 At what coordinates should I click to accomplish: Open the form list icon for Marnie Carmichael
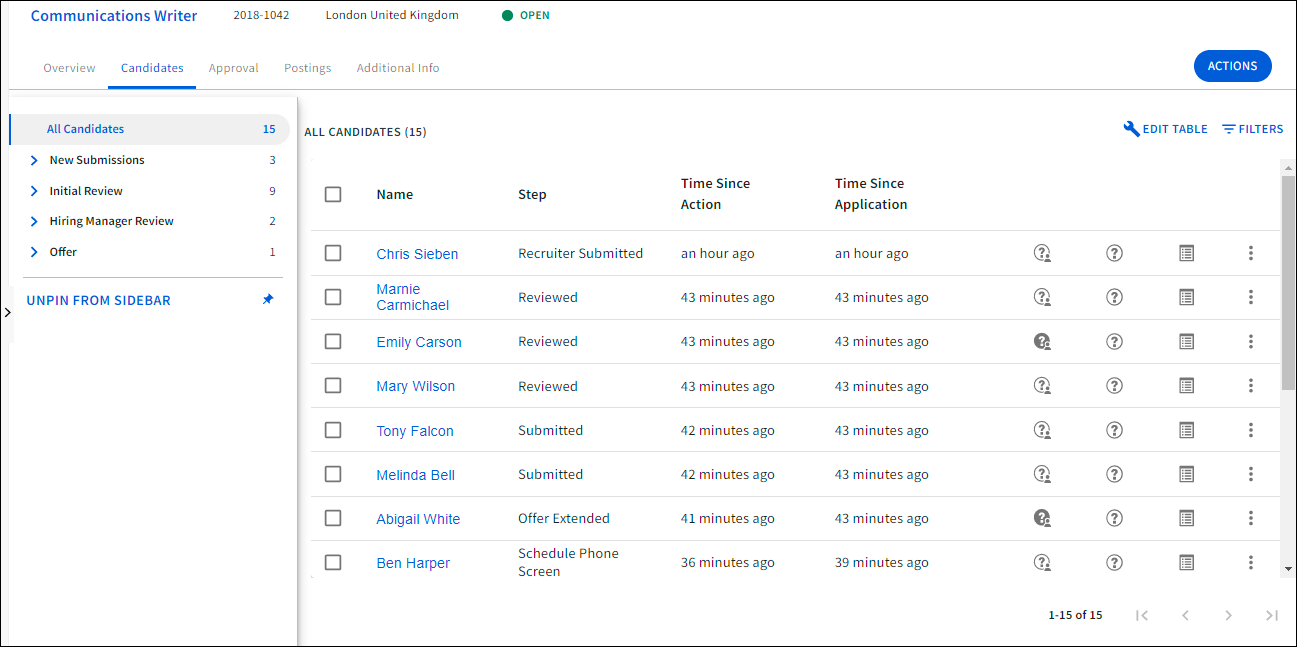pos(1186,297)
